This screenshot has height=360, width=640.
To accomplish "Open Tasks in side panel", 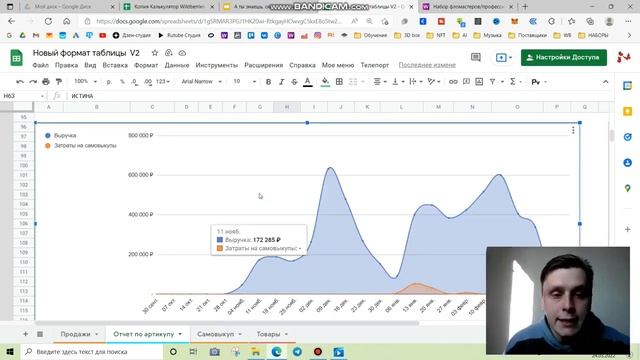I will tap(627, 137).
